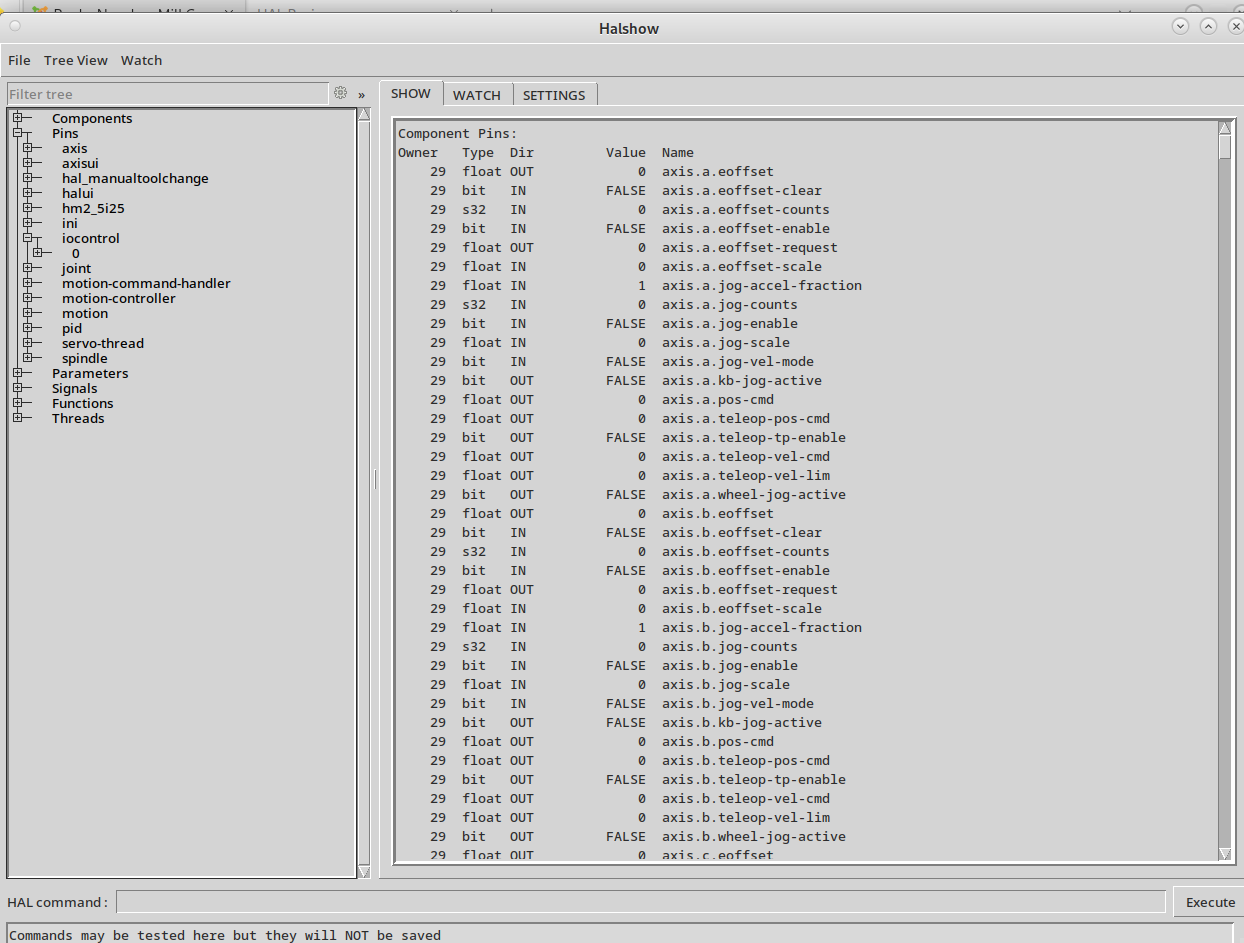Select the motion tree item
This screenshot has width=1244, height=943.
85,313
